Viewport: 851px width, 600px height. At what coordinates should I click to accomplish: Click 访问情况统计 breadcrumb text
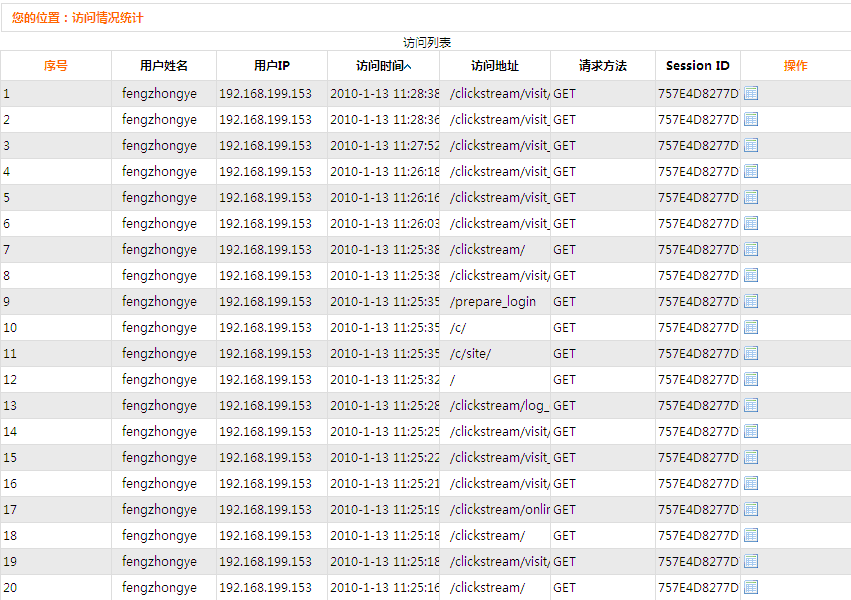tap(114, 17)
